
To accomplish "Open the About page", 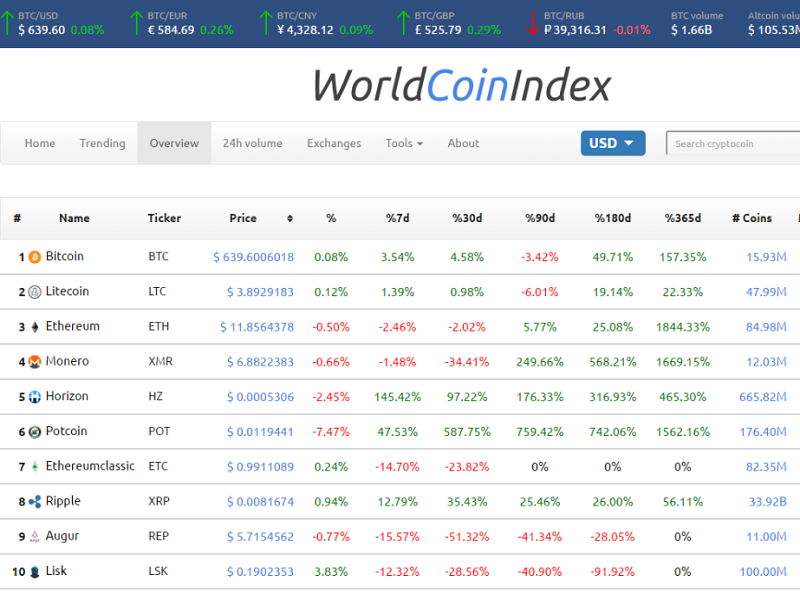I will (x=463, y=143).
